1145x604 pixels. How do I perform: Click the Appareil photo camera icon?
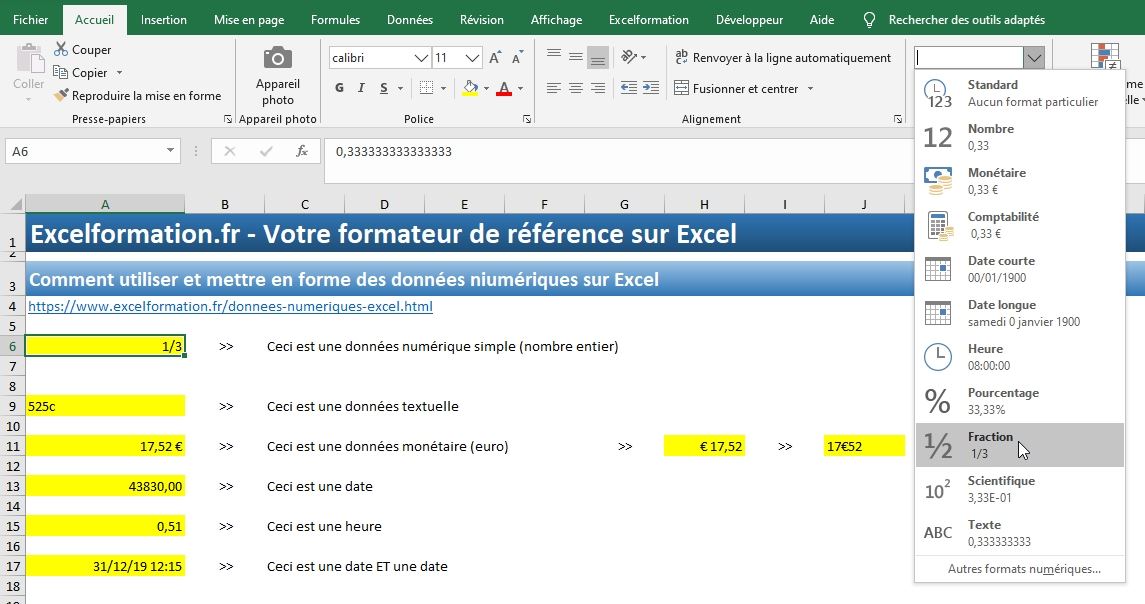click(278, 59)
